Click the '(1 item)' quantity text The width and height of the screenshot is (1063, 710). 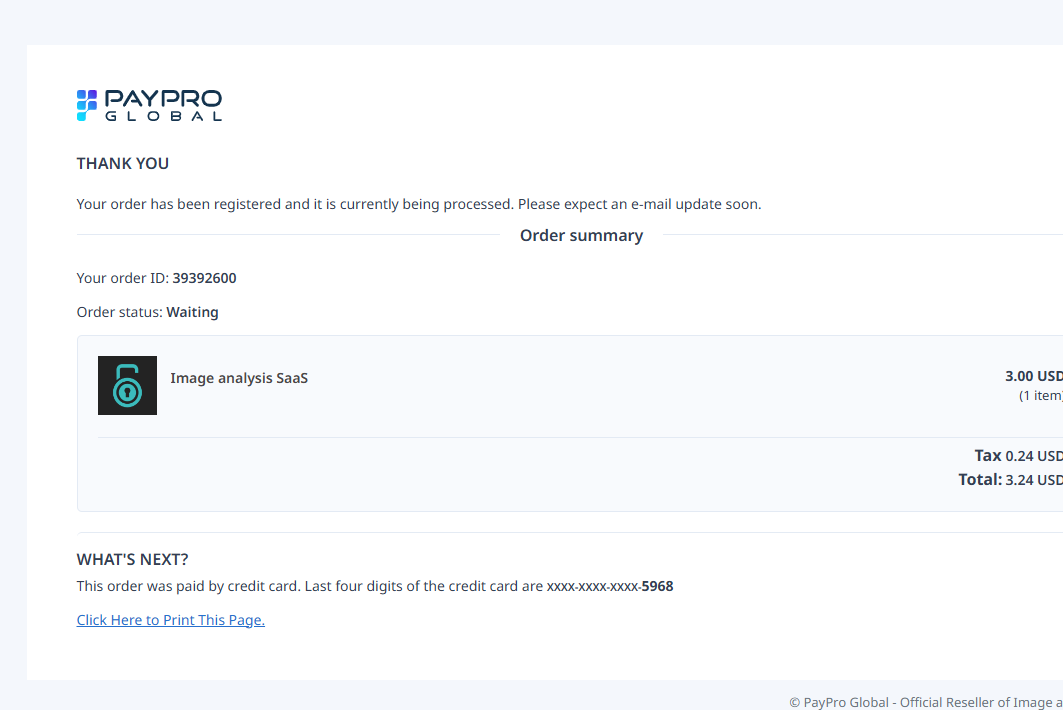[1040, 395]
